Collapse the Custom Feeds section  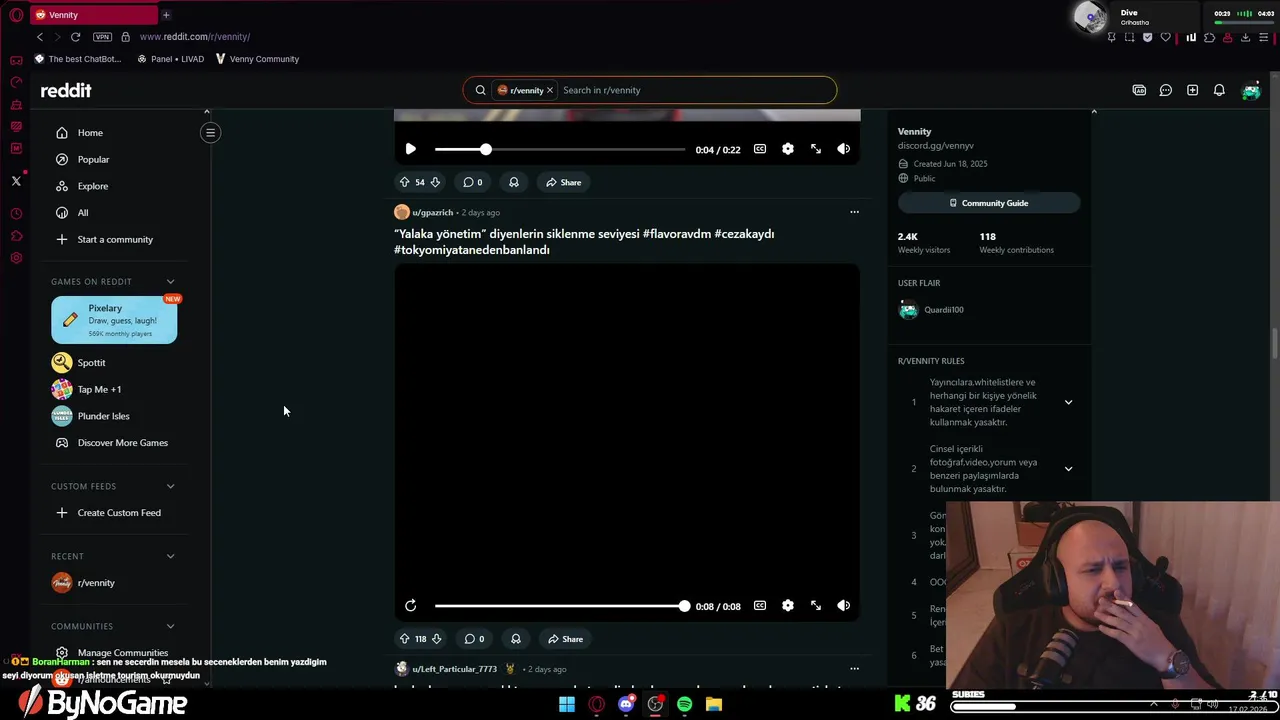(170, 486)
